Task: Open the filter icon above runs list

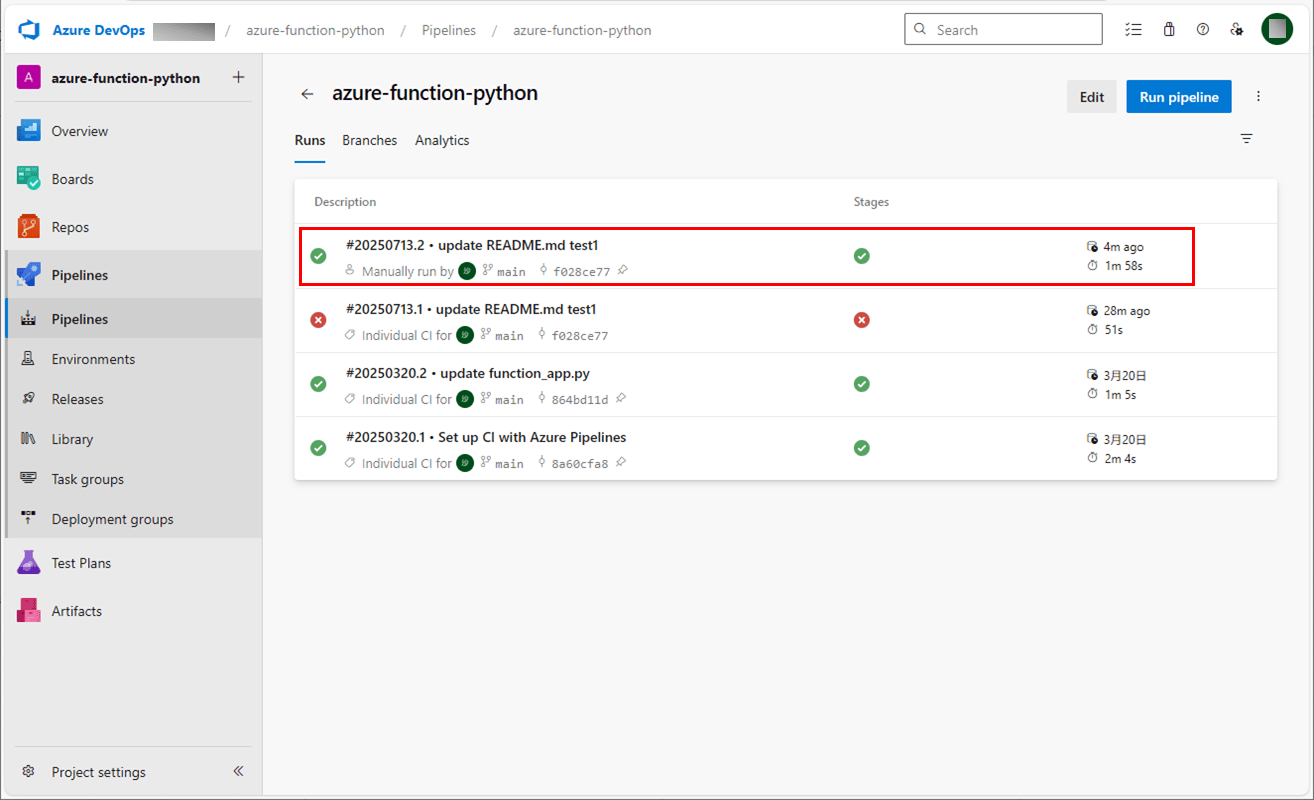Action: [1247, 139]
